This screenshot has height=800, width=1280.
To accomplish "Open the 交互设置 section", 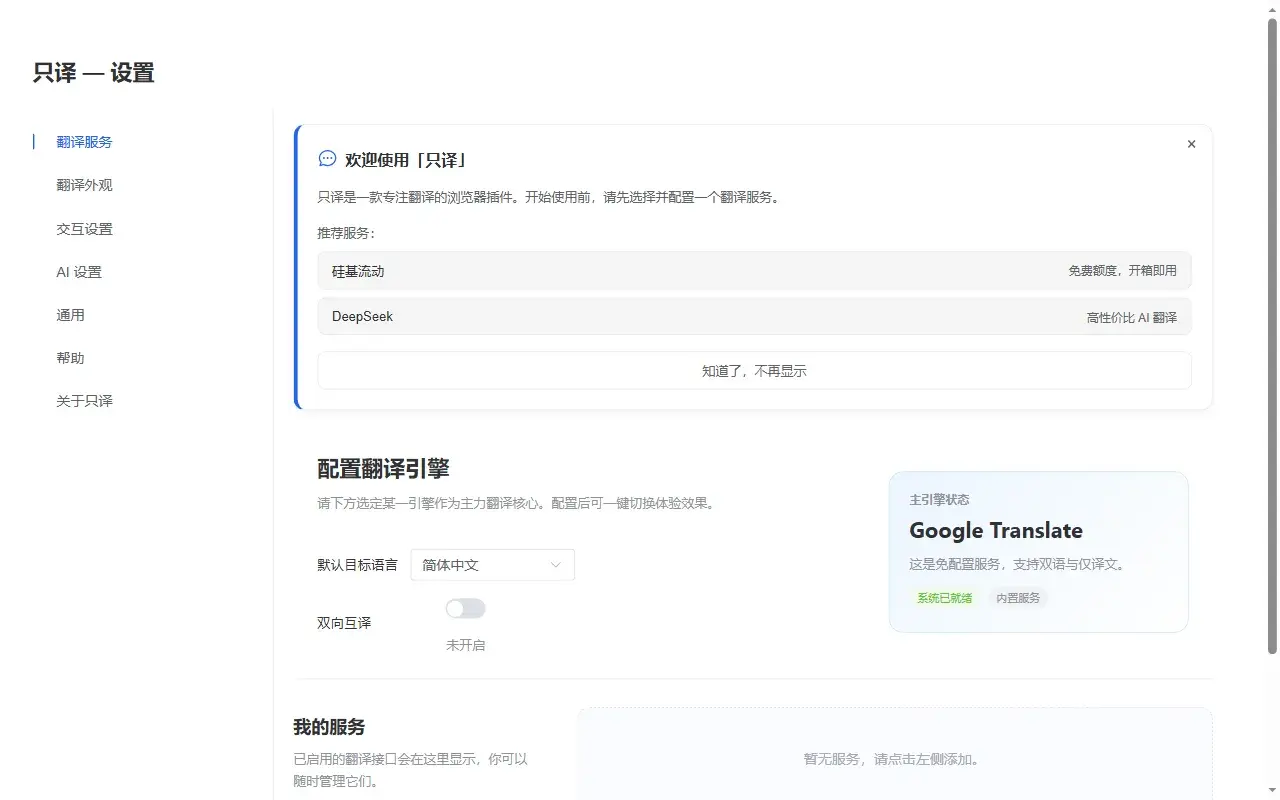I will [85, 229].
